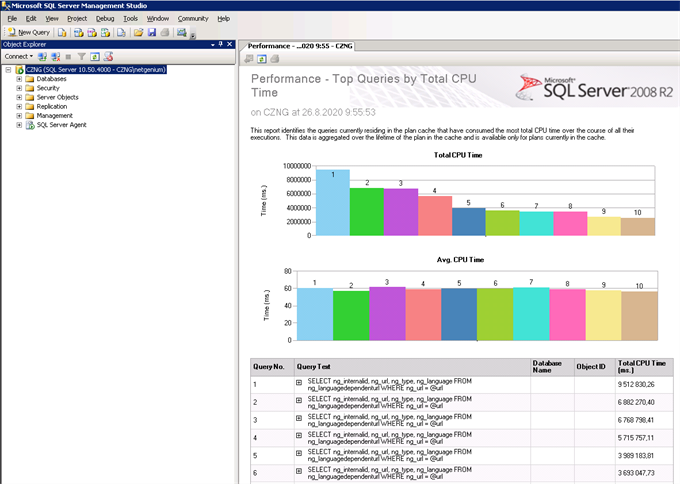680x484 pixels.
Task: Click the report Print icon
Action: 275,59
